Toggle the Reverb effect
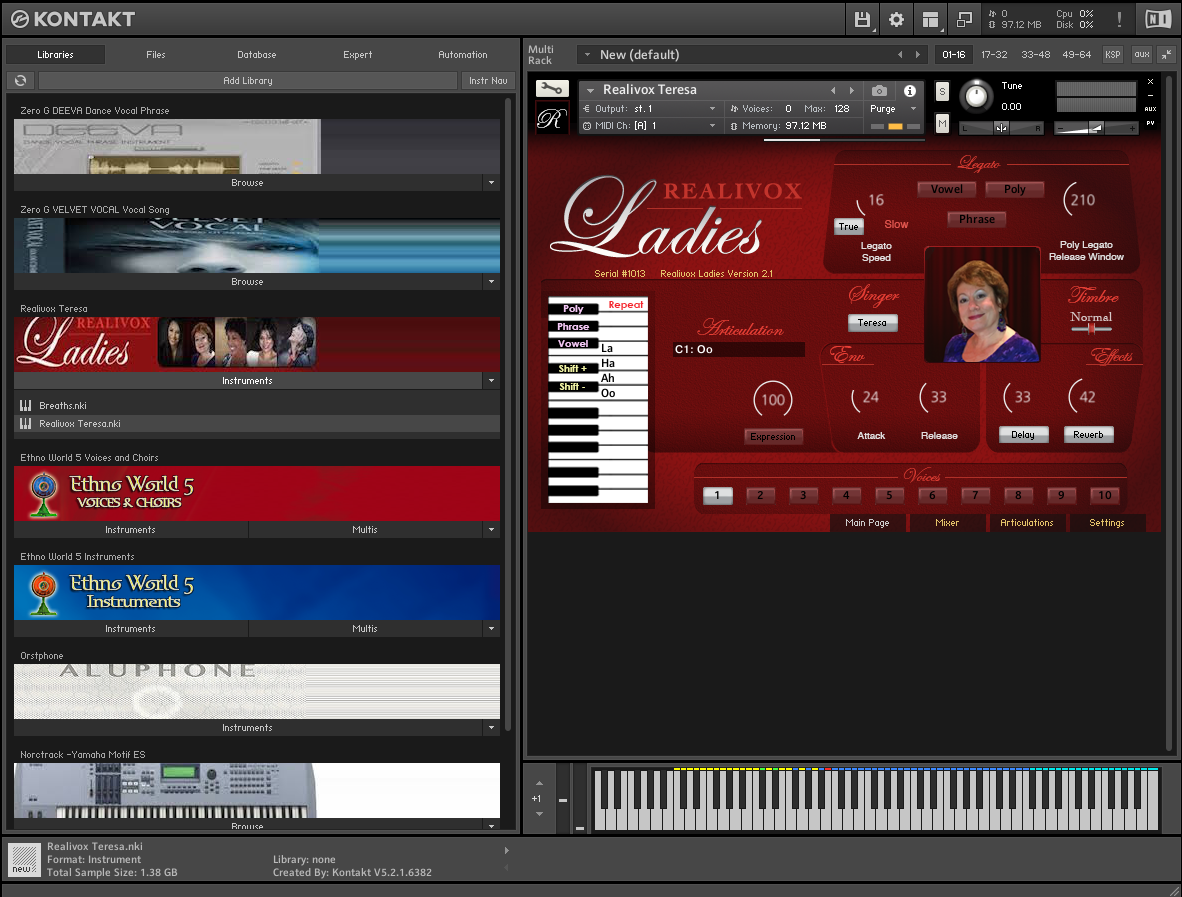1182x897 pixels. point(1088,435)
